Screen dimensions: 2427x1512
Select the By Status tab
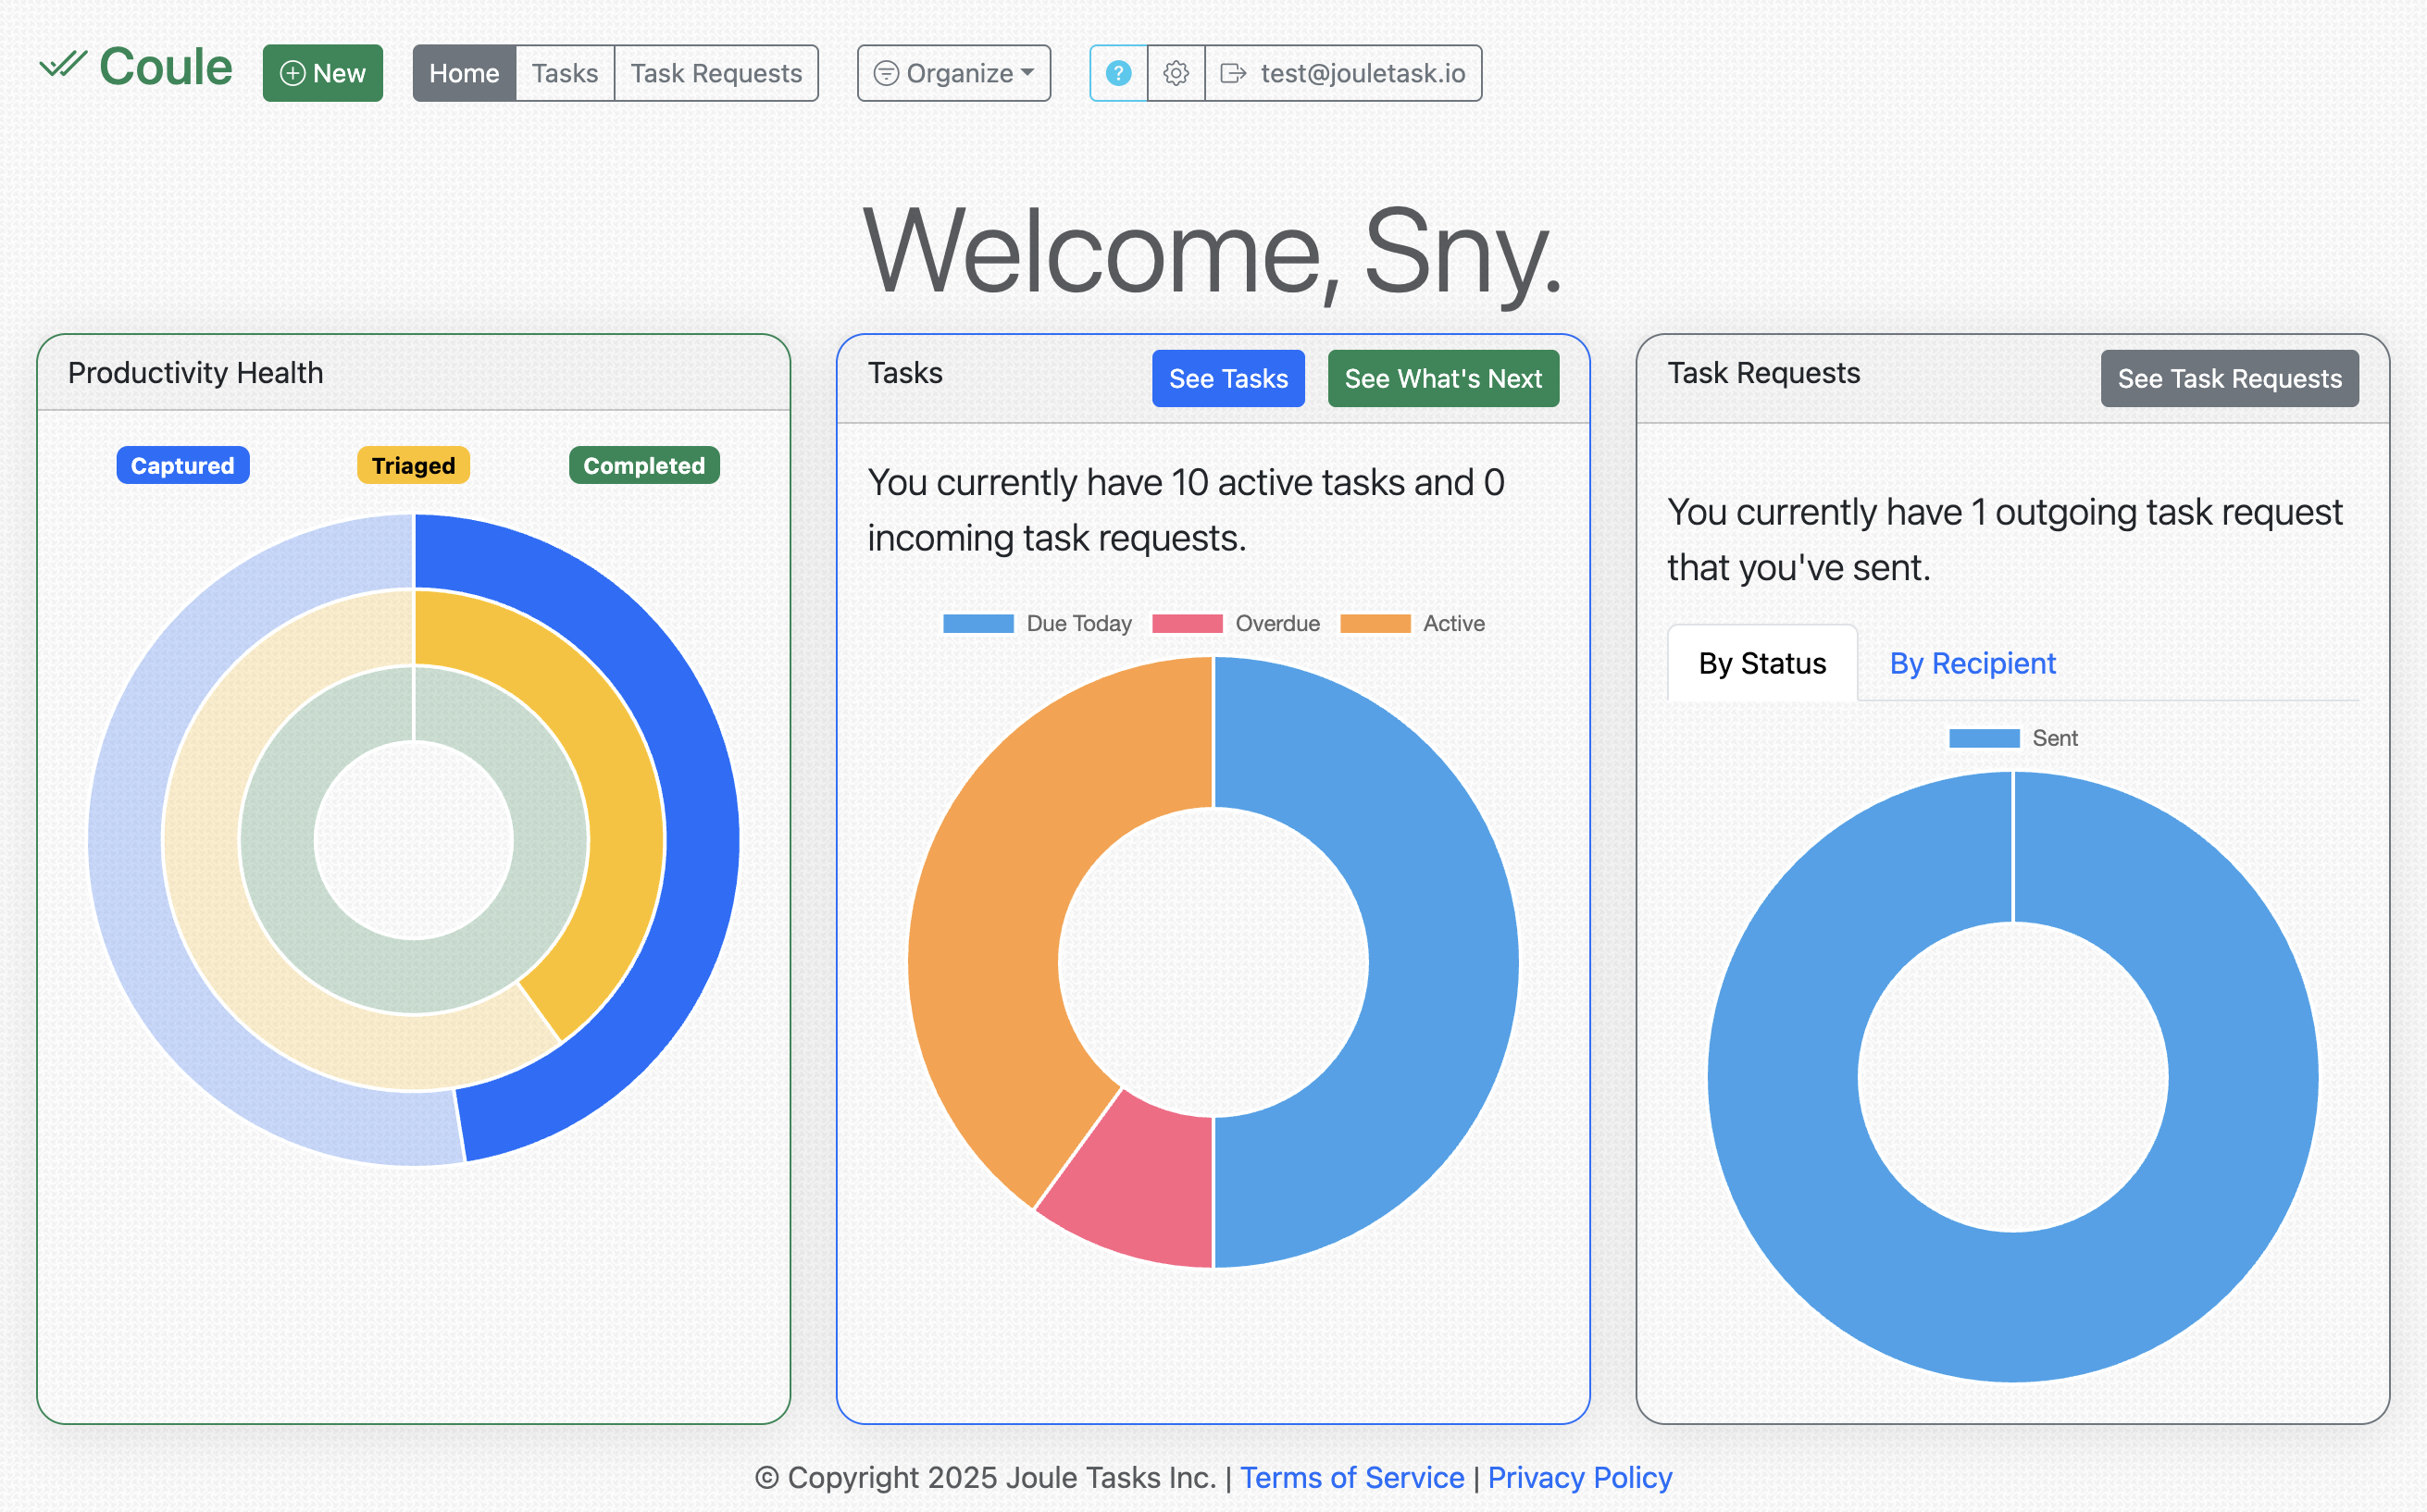(1762, 663)
